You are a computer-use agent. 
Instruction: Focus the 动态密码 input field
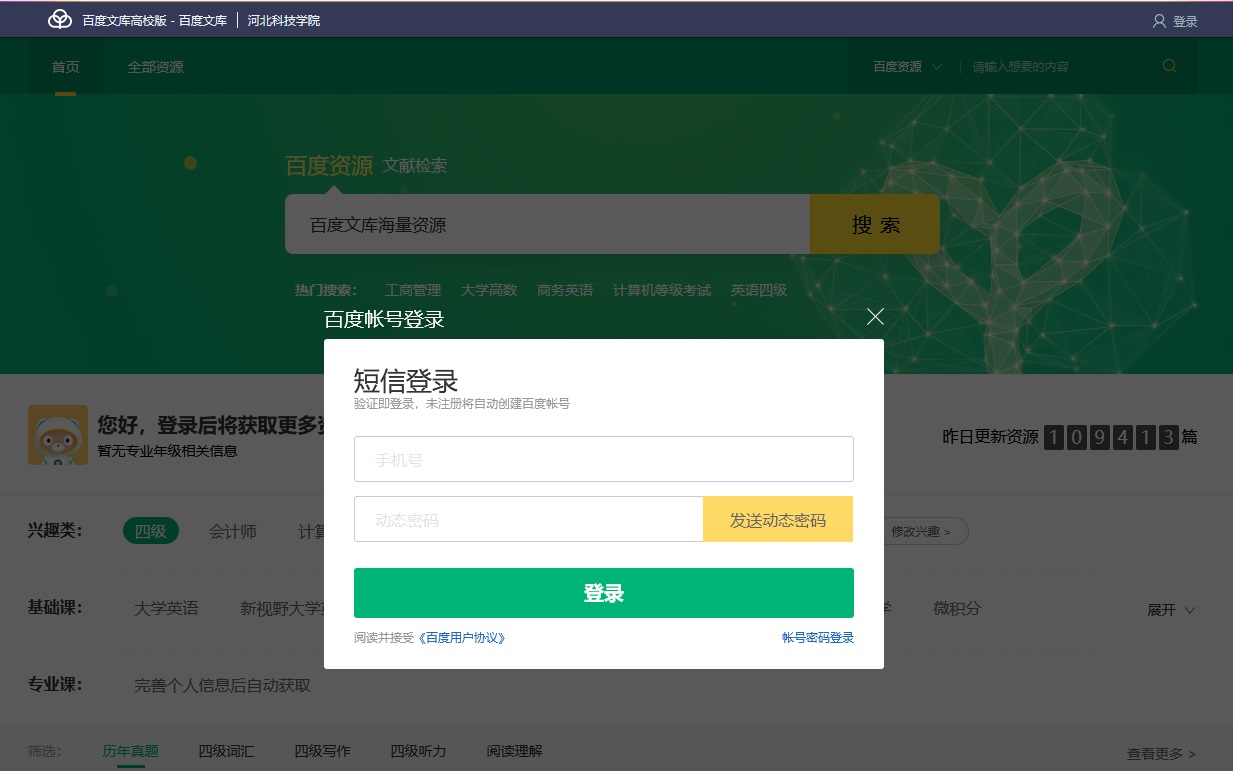[529, 519]
